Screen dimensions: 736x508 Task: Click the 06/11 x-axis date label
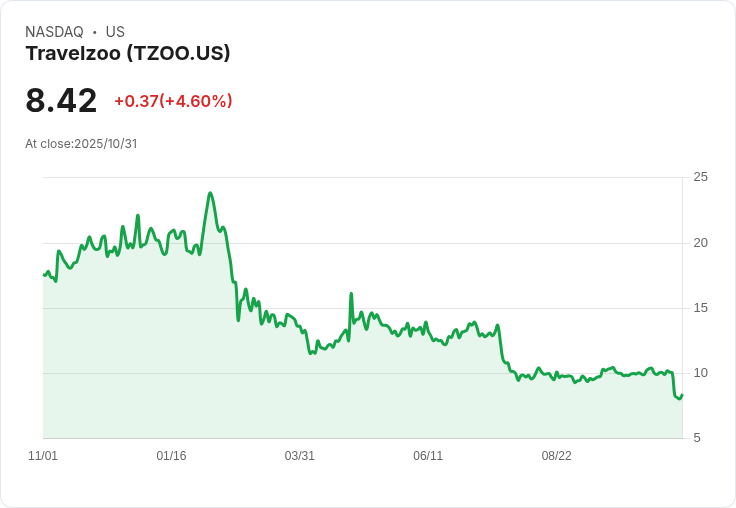coord(428,456)
